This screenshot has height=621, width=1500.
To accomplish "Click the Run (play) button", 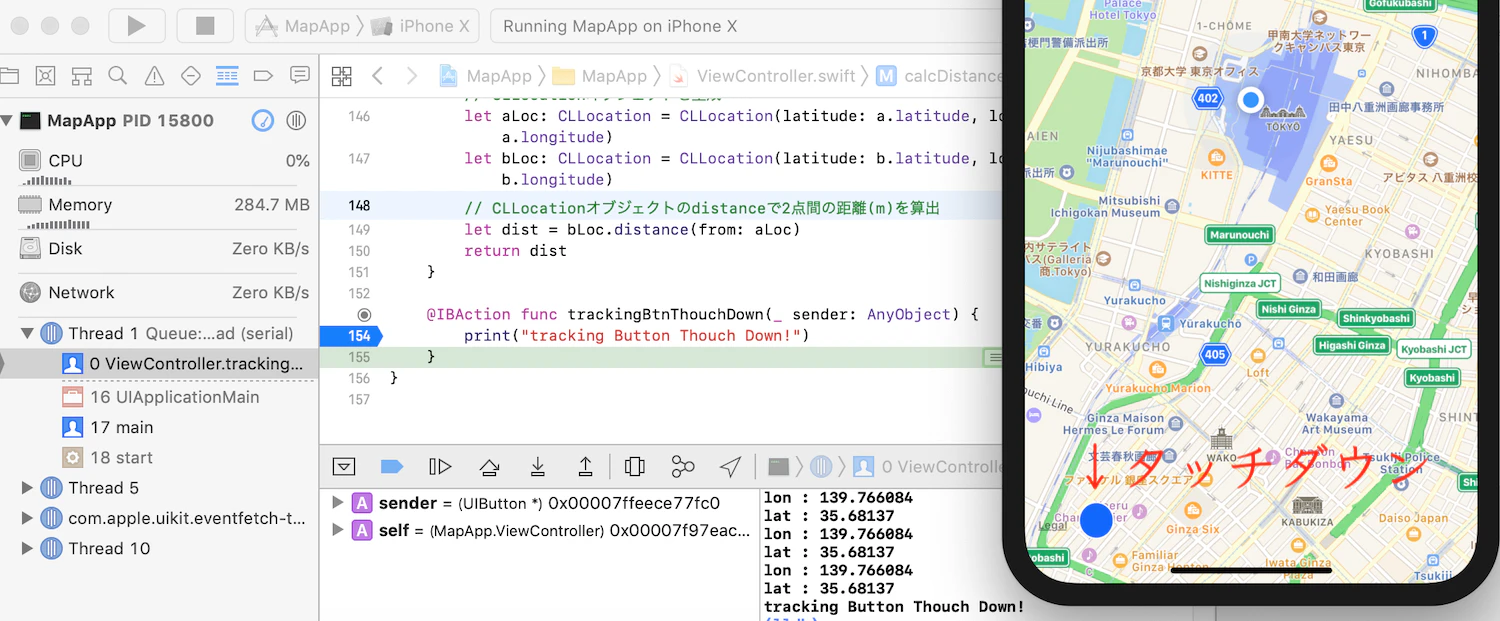I will pos(137,26).
